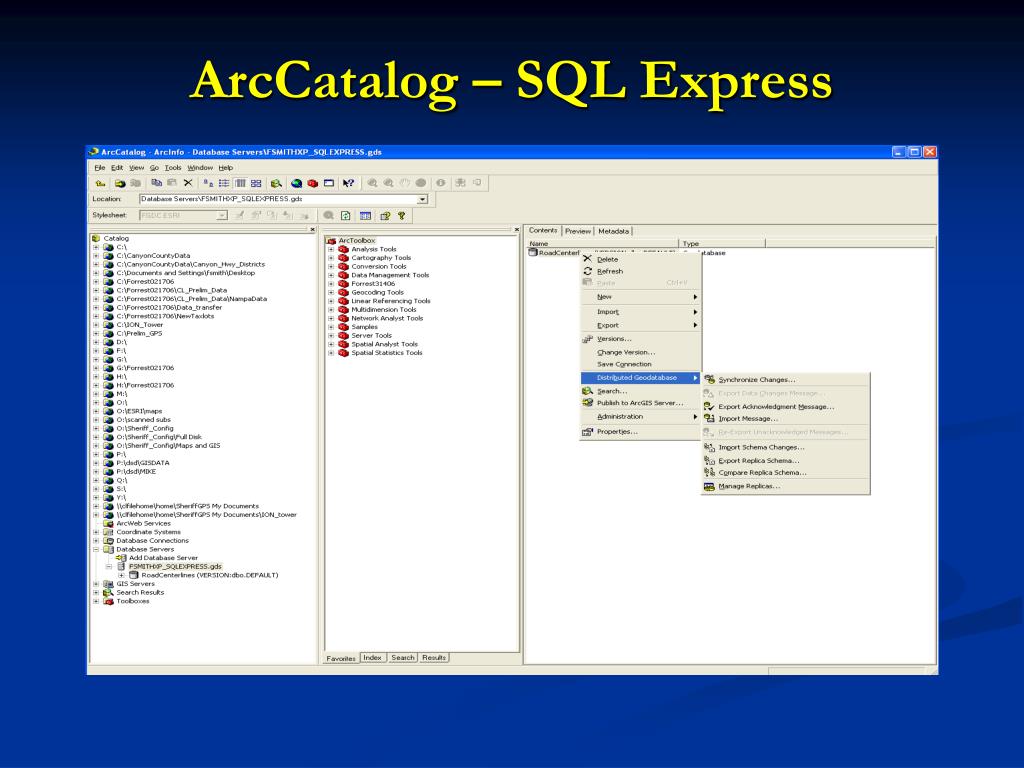Expand the Cartography Tools toolbox
Screen dimensions: 1024x768
click(x=331, y=258)
